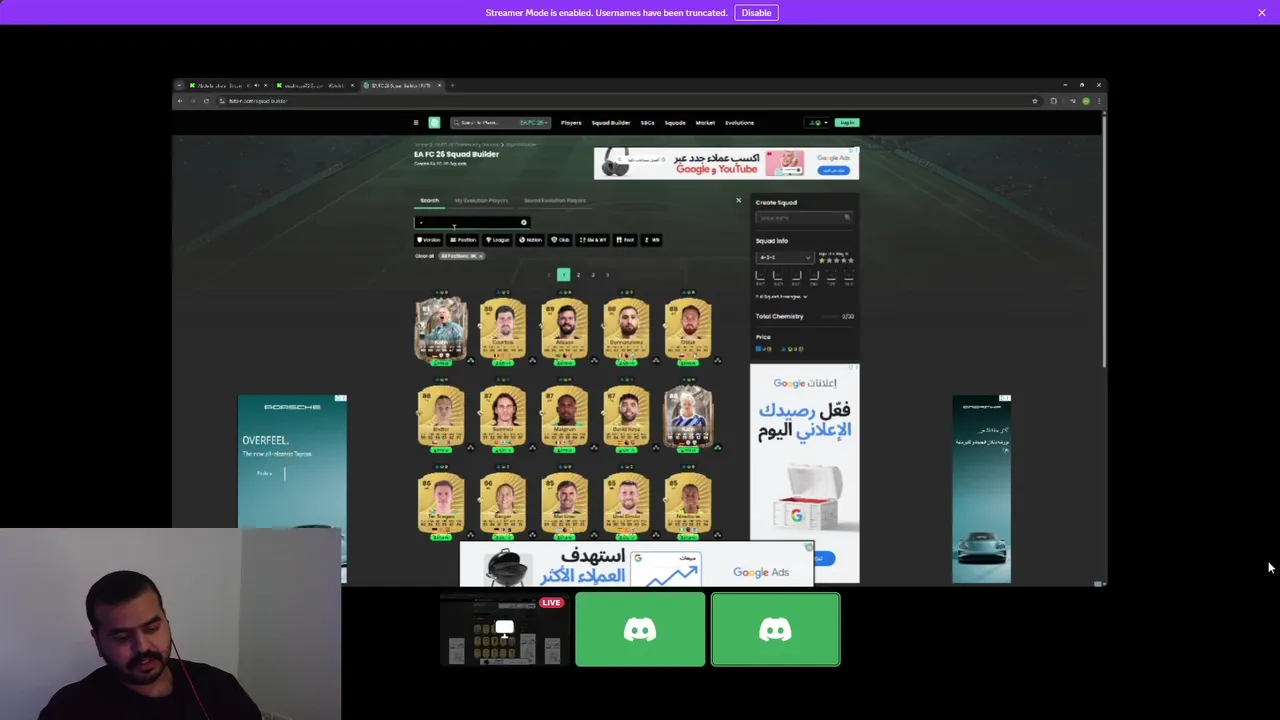This screenshot has width=1280, height=720.
Task: Toggle the first Price platform option
Action: click(763, 349)
